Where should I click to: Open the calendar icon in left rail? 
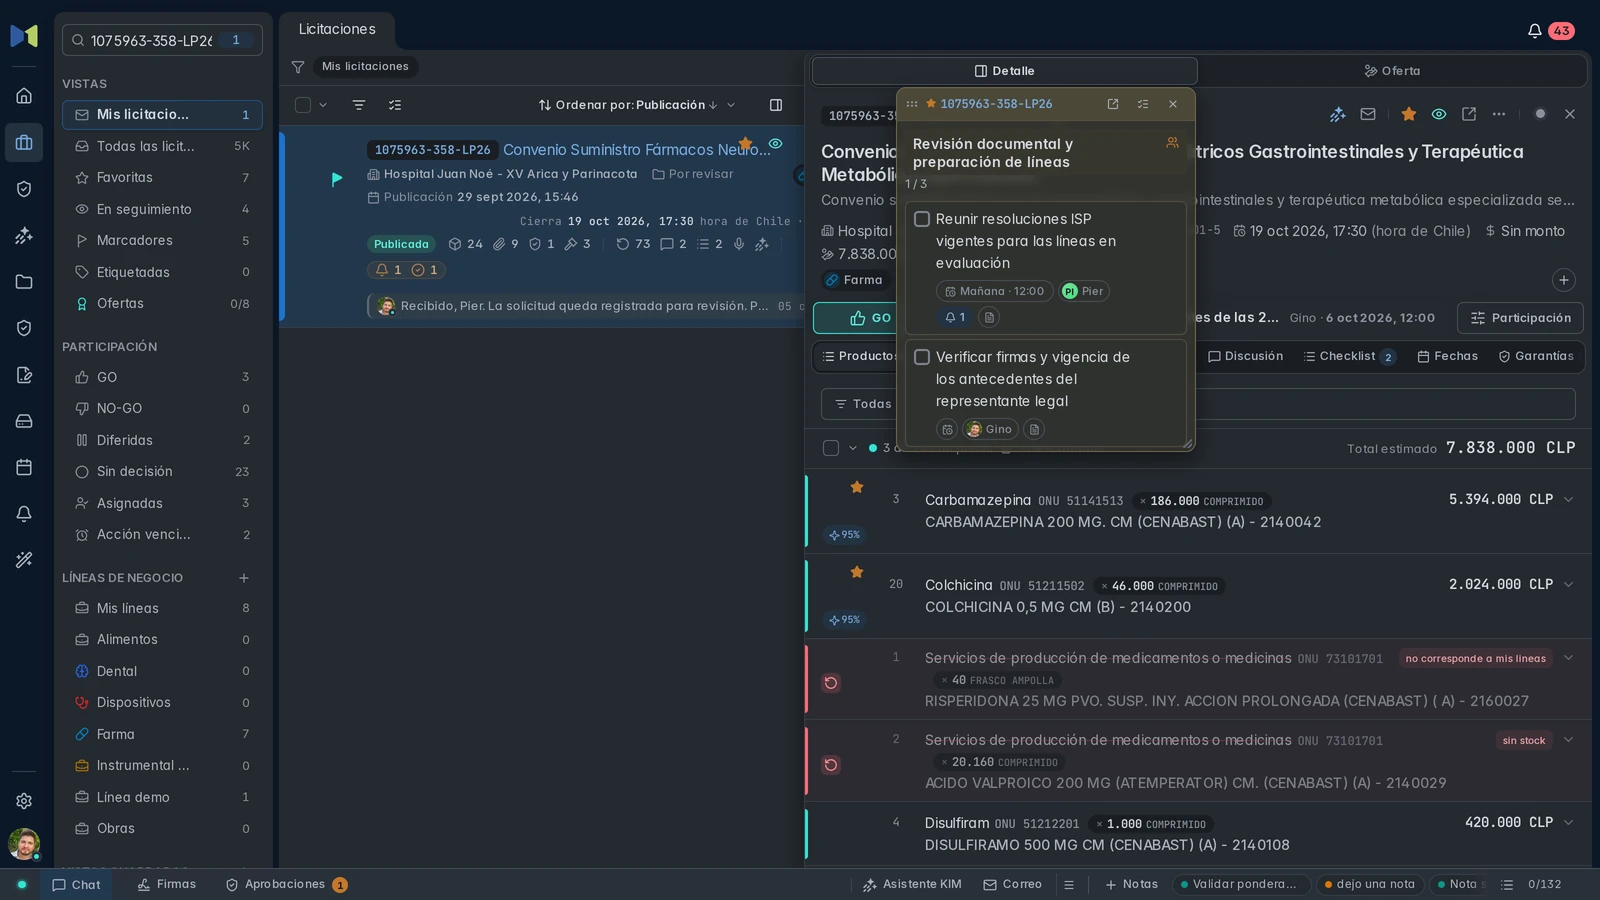click(x=24, y=467)
